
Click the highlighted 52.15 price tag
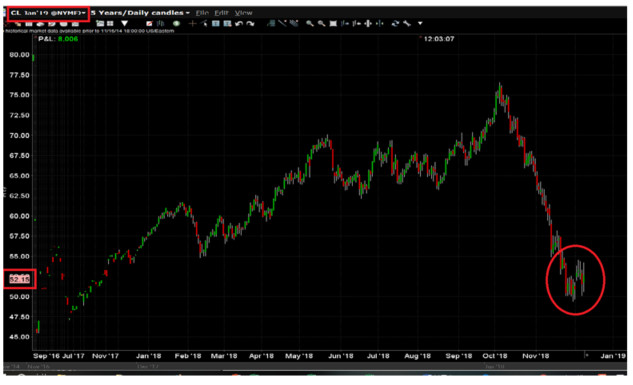point(19,279)
